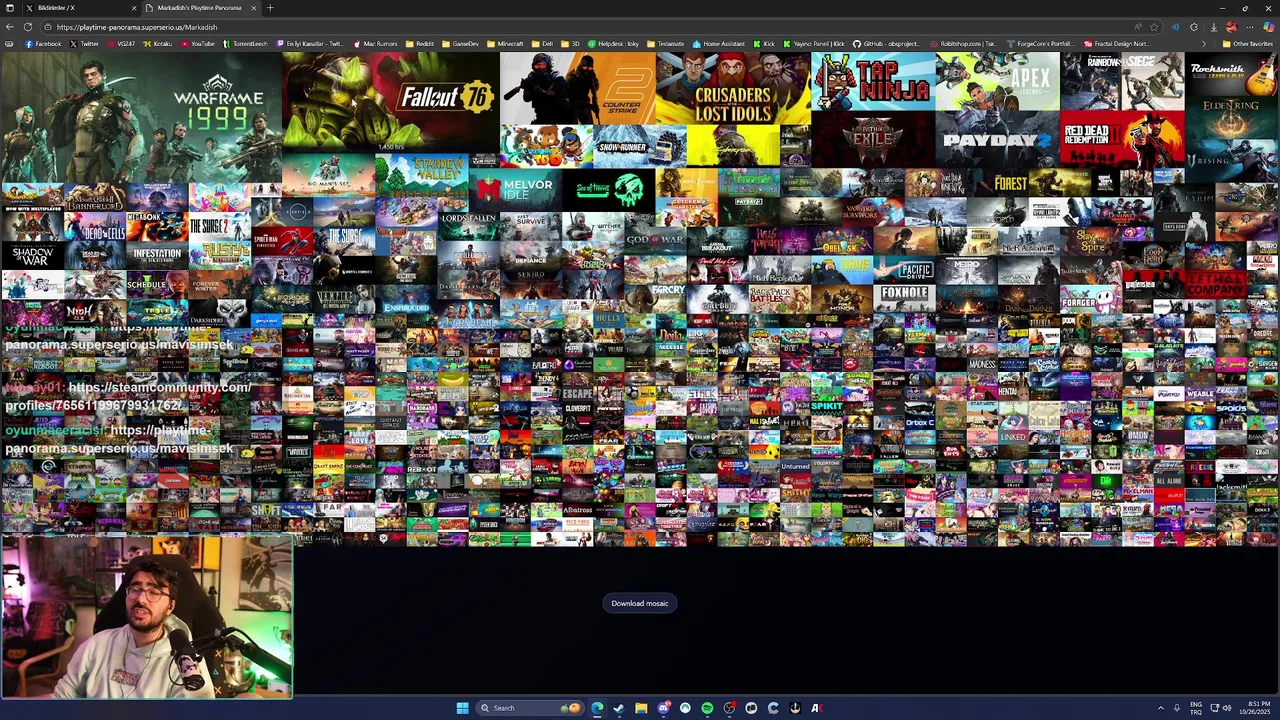Select the Tap Ninja game tile

pos(873,82)
